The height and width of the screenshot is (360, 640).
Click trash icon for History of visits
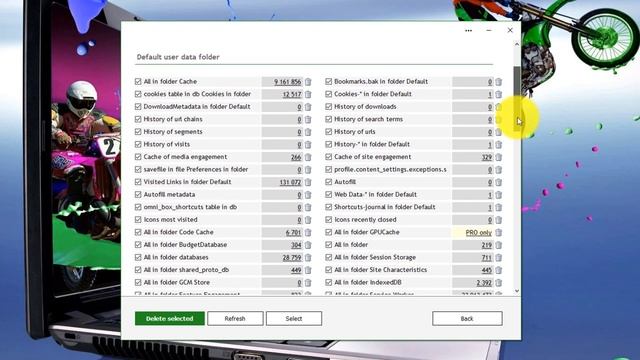tap(308, 144)
